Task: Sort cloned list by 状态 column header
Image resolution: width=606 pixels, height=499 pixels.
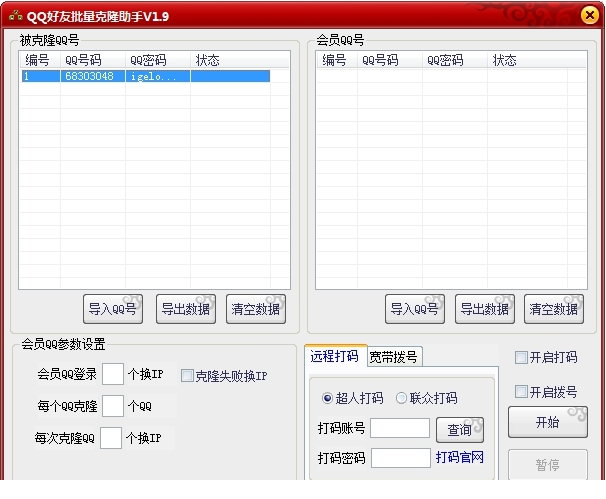Action: click(x=230, y=60)
